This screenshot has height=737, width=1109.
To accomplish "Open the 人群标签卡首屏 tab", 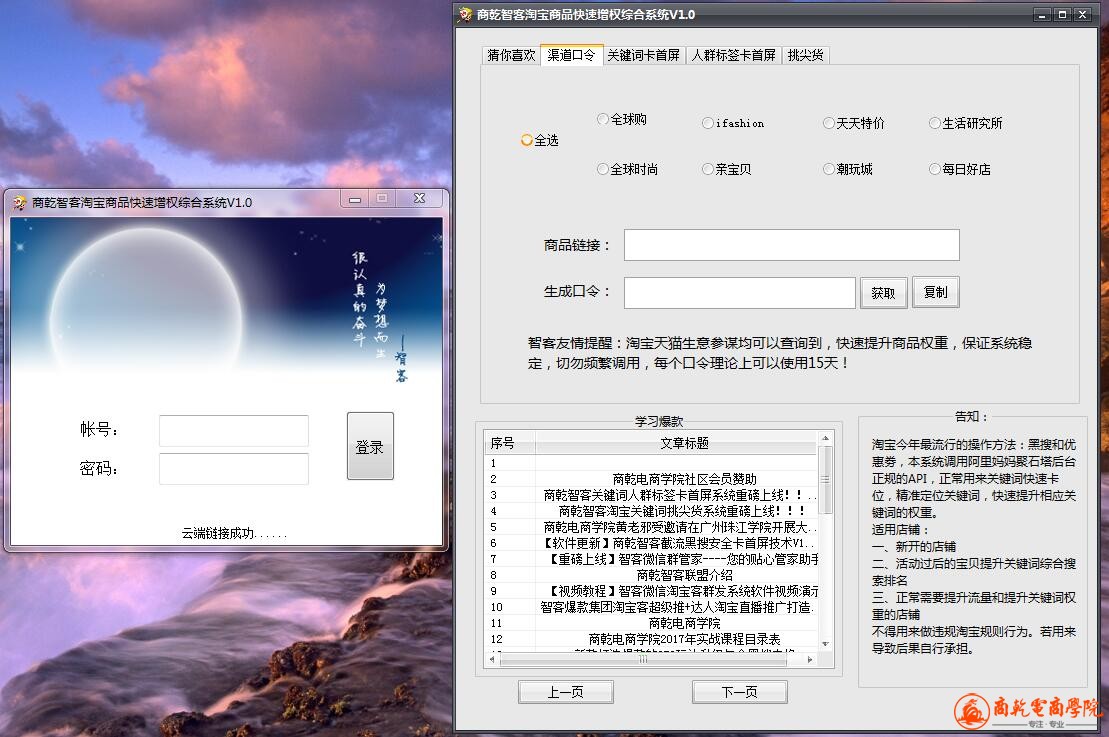I will [733, 55].
